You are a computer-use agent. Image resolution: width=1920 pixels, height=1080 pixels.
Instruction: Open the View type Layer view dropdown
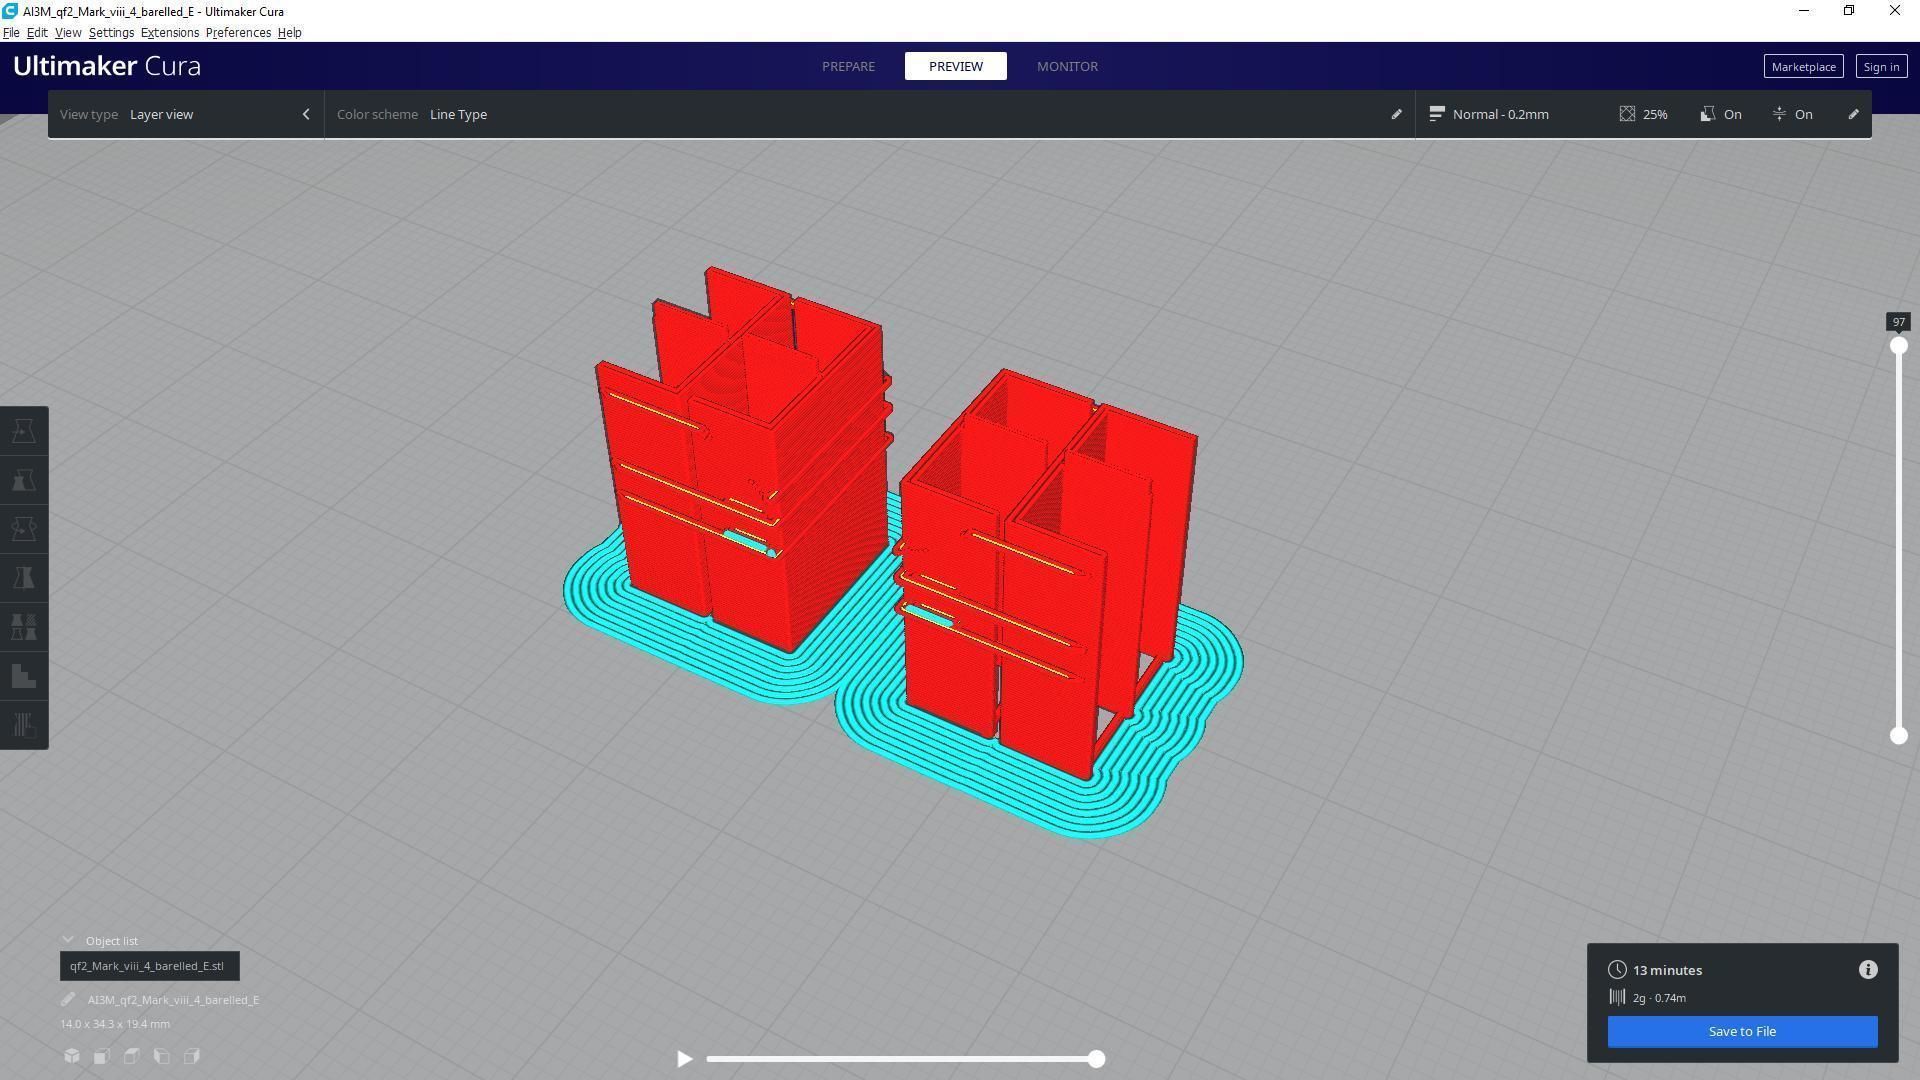coord(185,114)
